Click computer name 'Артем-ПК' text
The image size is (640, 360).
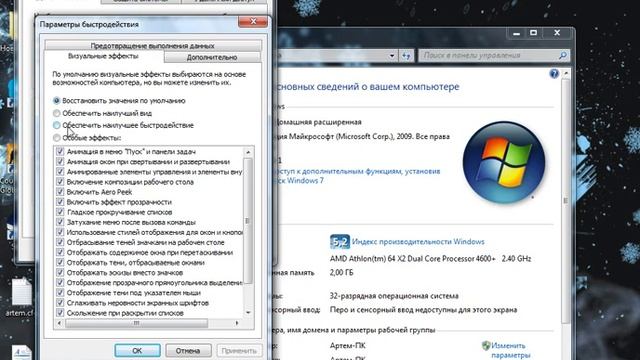[x=348, y=346]
